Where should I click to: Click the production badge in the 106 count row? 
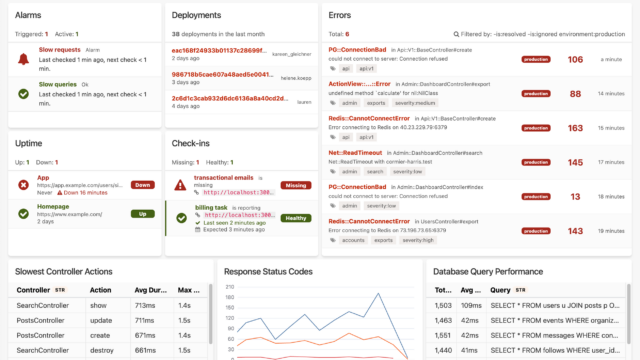click(x=536, y=60)
